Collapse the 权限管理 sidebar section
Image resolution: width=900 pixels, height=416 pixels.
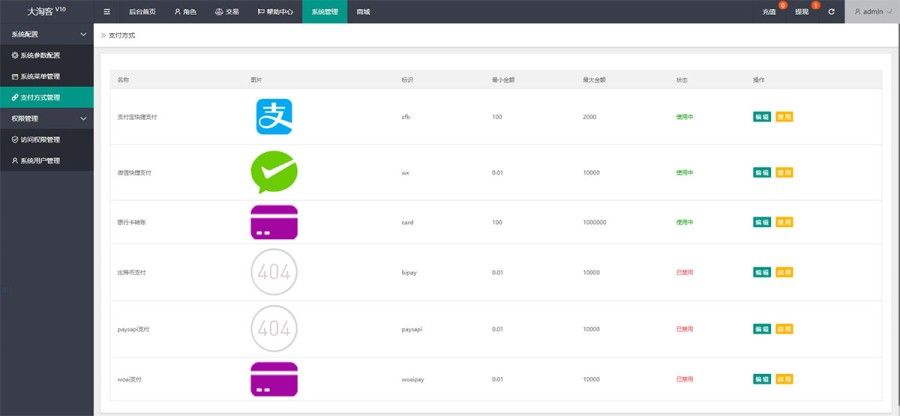tap(46, 118)
